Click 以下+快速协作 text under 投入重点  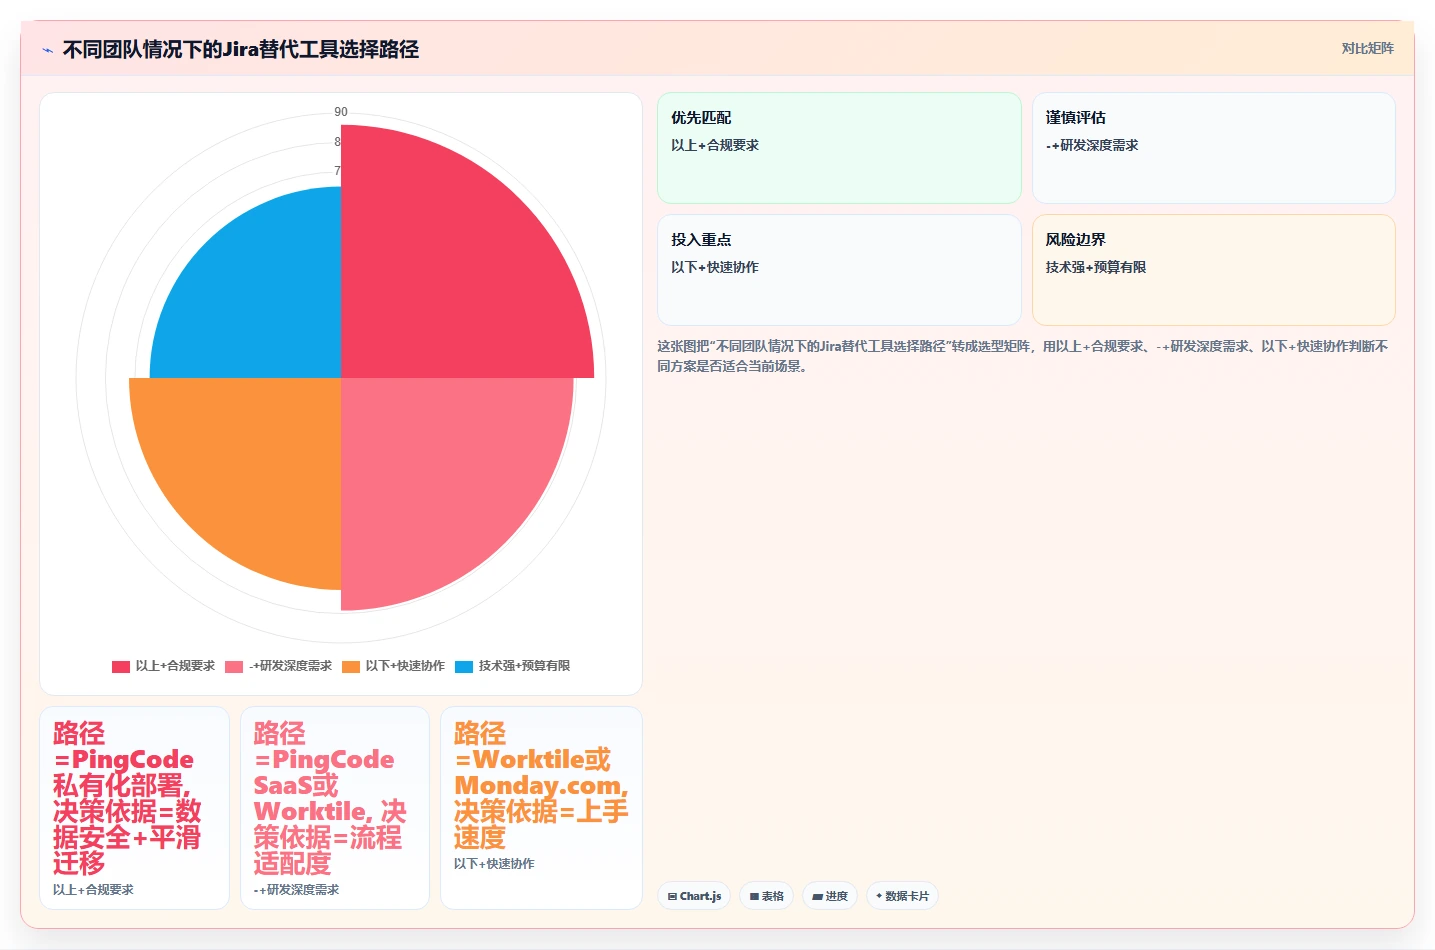(715, 267)
